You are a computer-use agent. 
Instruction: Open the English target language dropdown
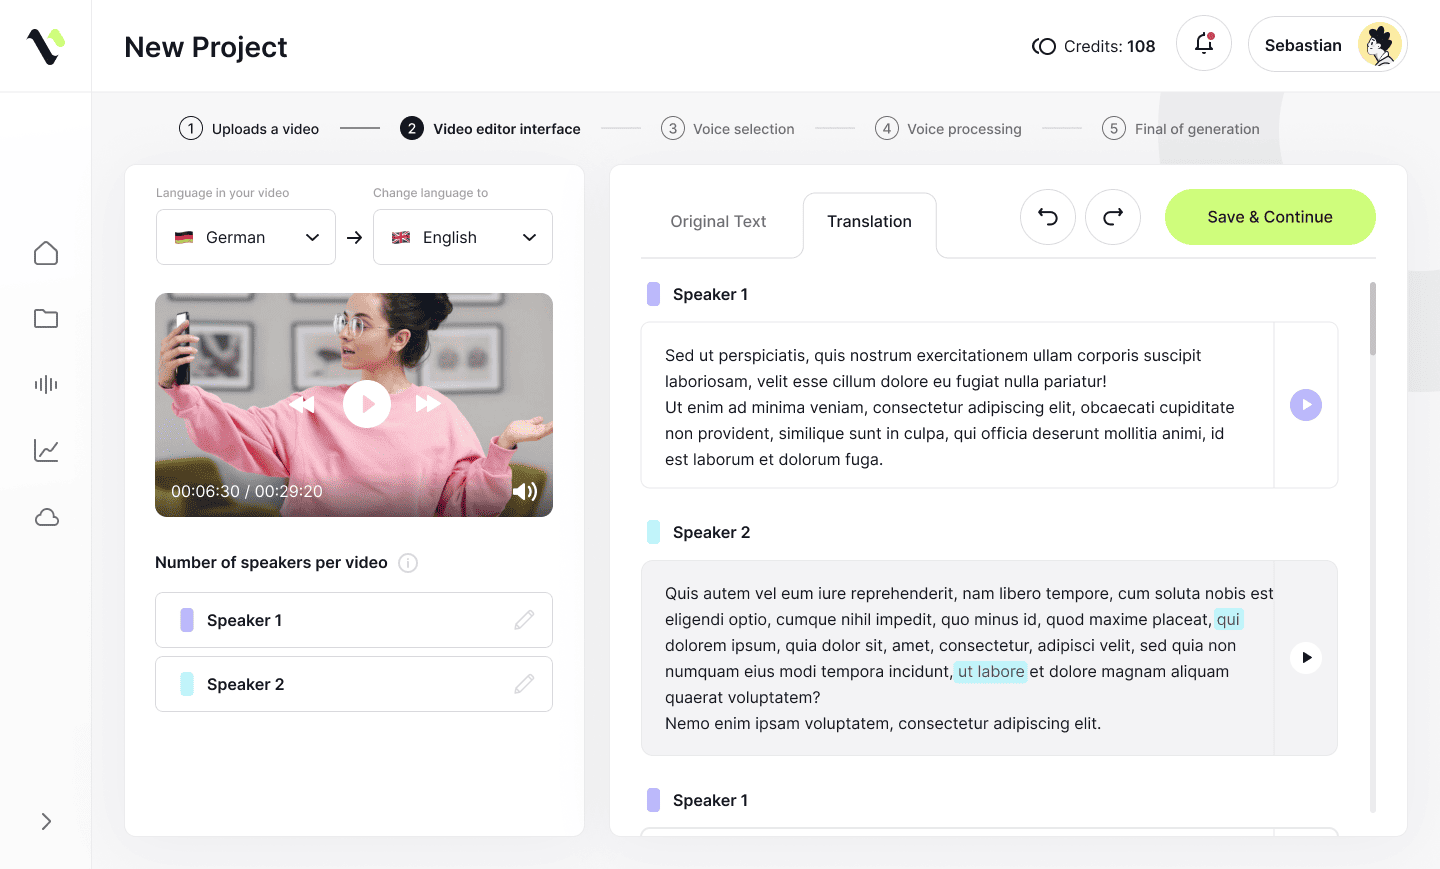click(463, 237)
